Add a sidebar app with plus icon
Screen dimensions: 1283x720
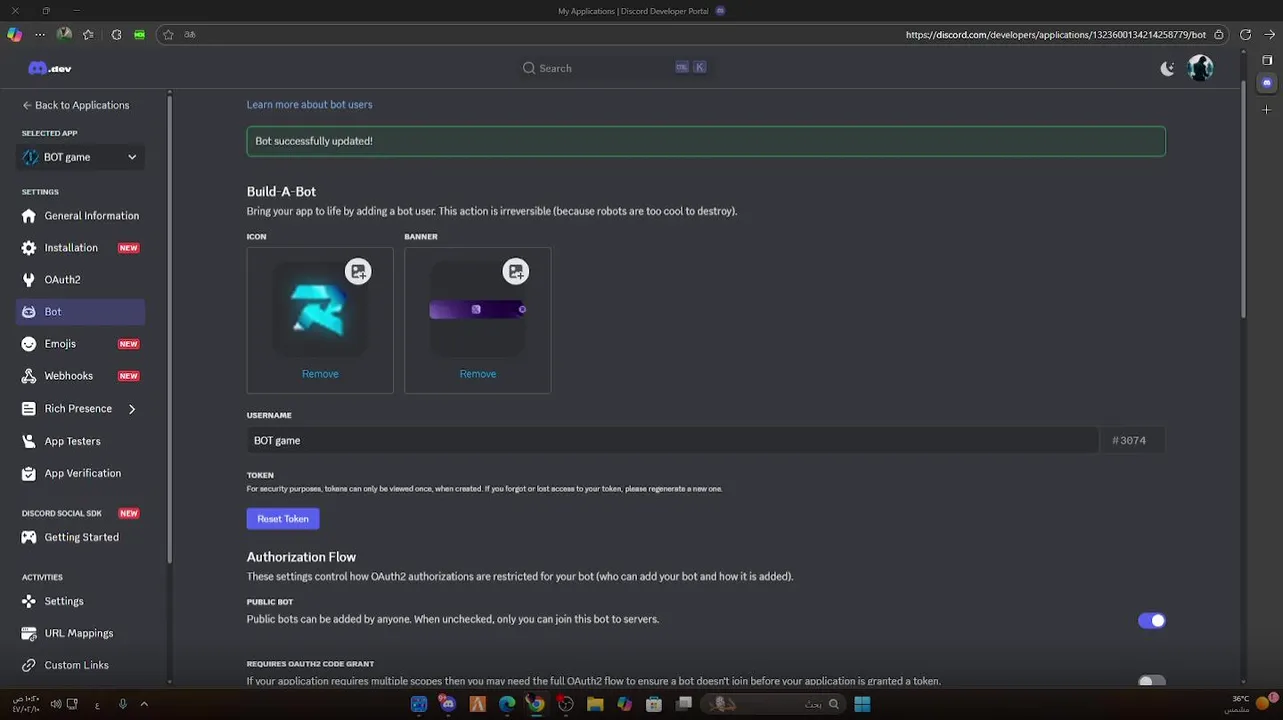1267,109
